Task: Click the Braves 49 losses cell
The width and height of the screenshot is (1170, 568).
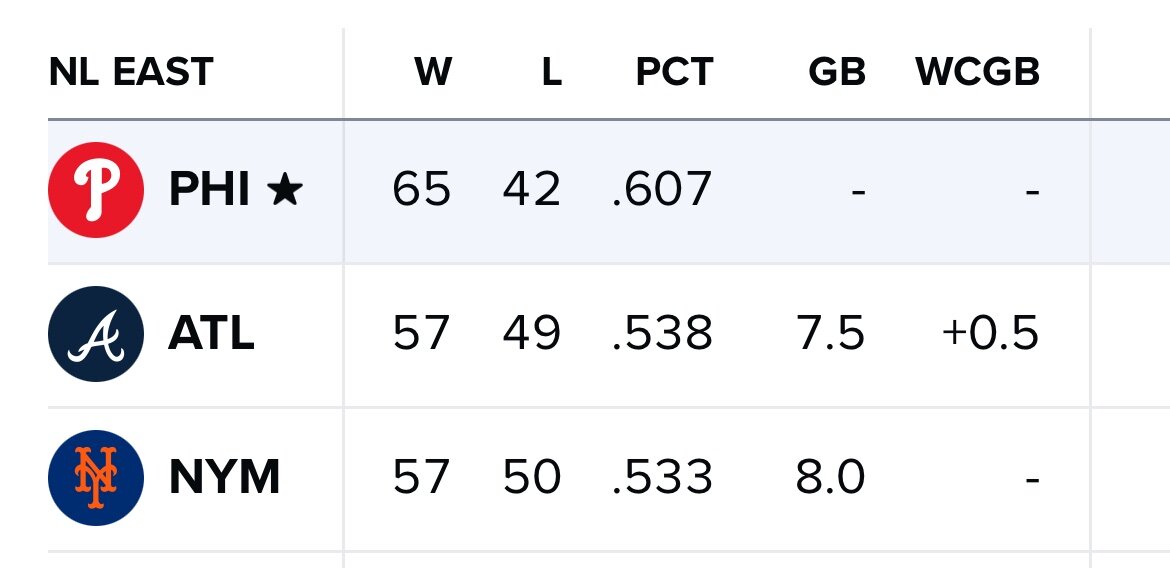Action: pos(531,334)
